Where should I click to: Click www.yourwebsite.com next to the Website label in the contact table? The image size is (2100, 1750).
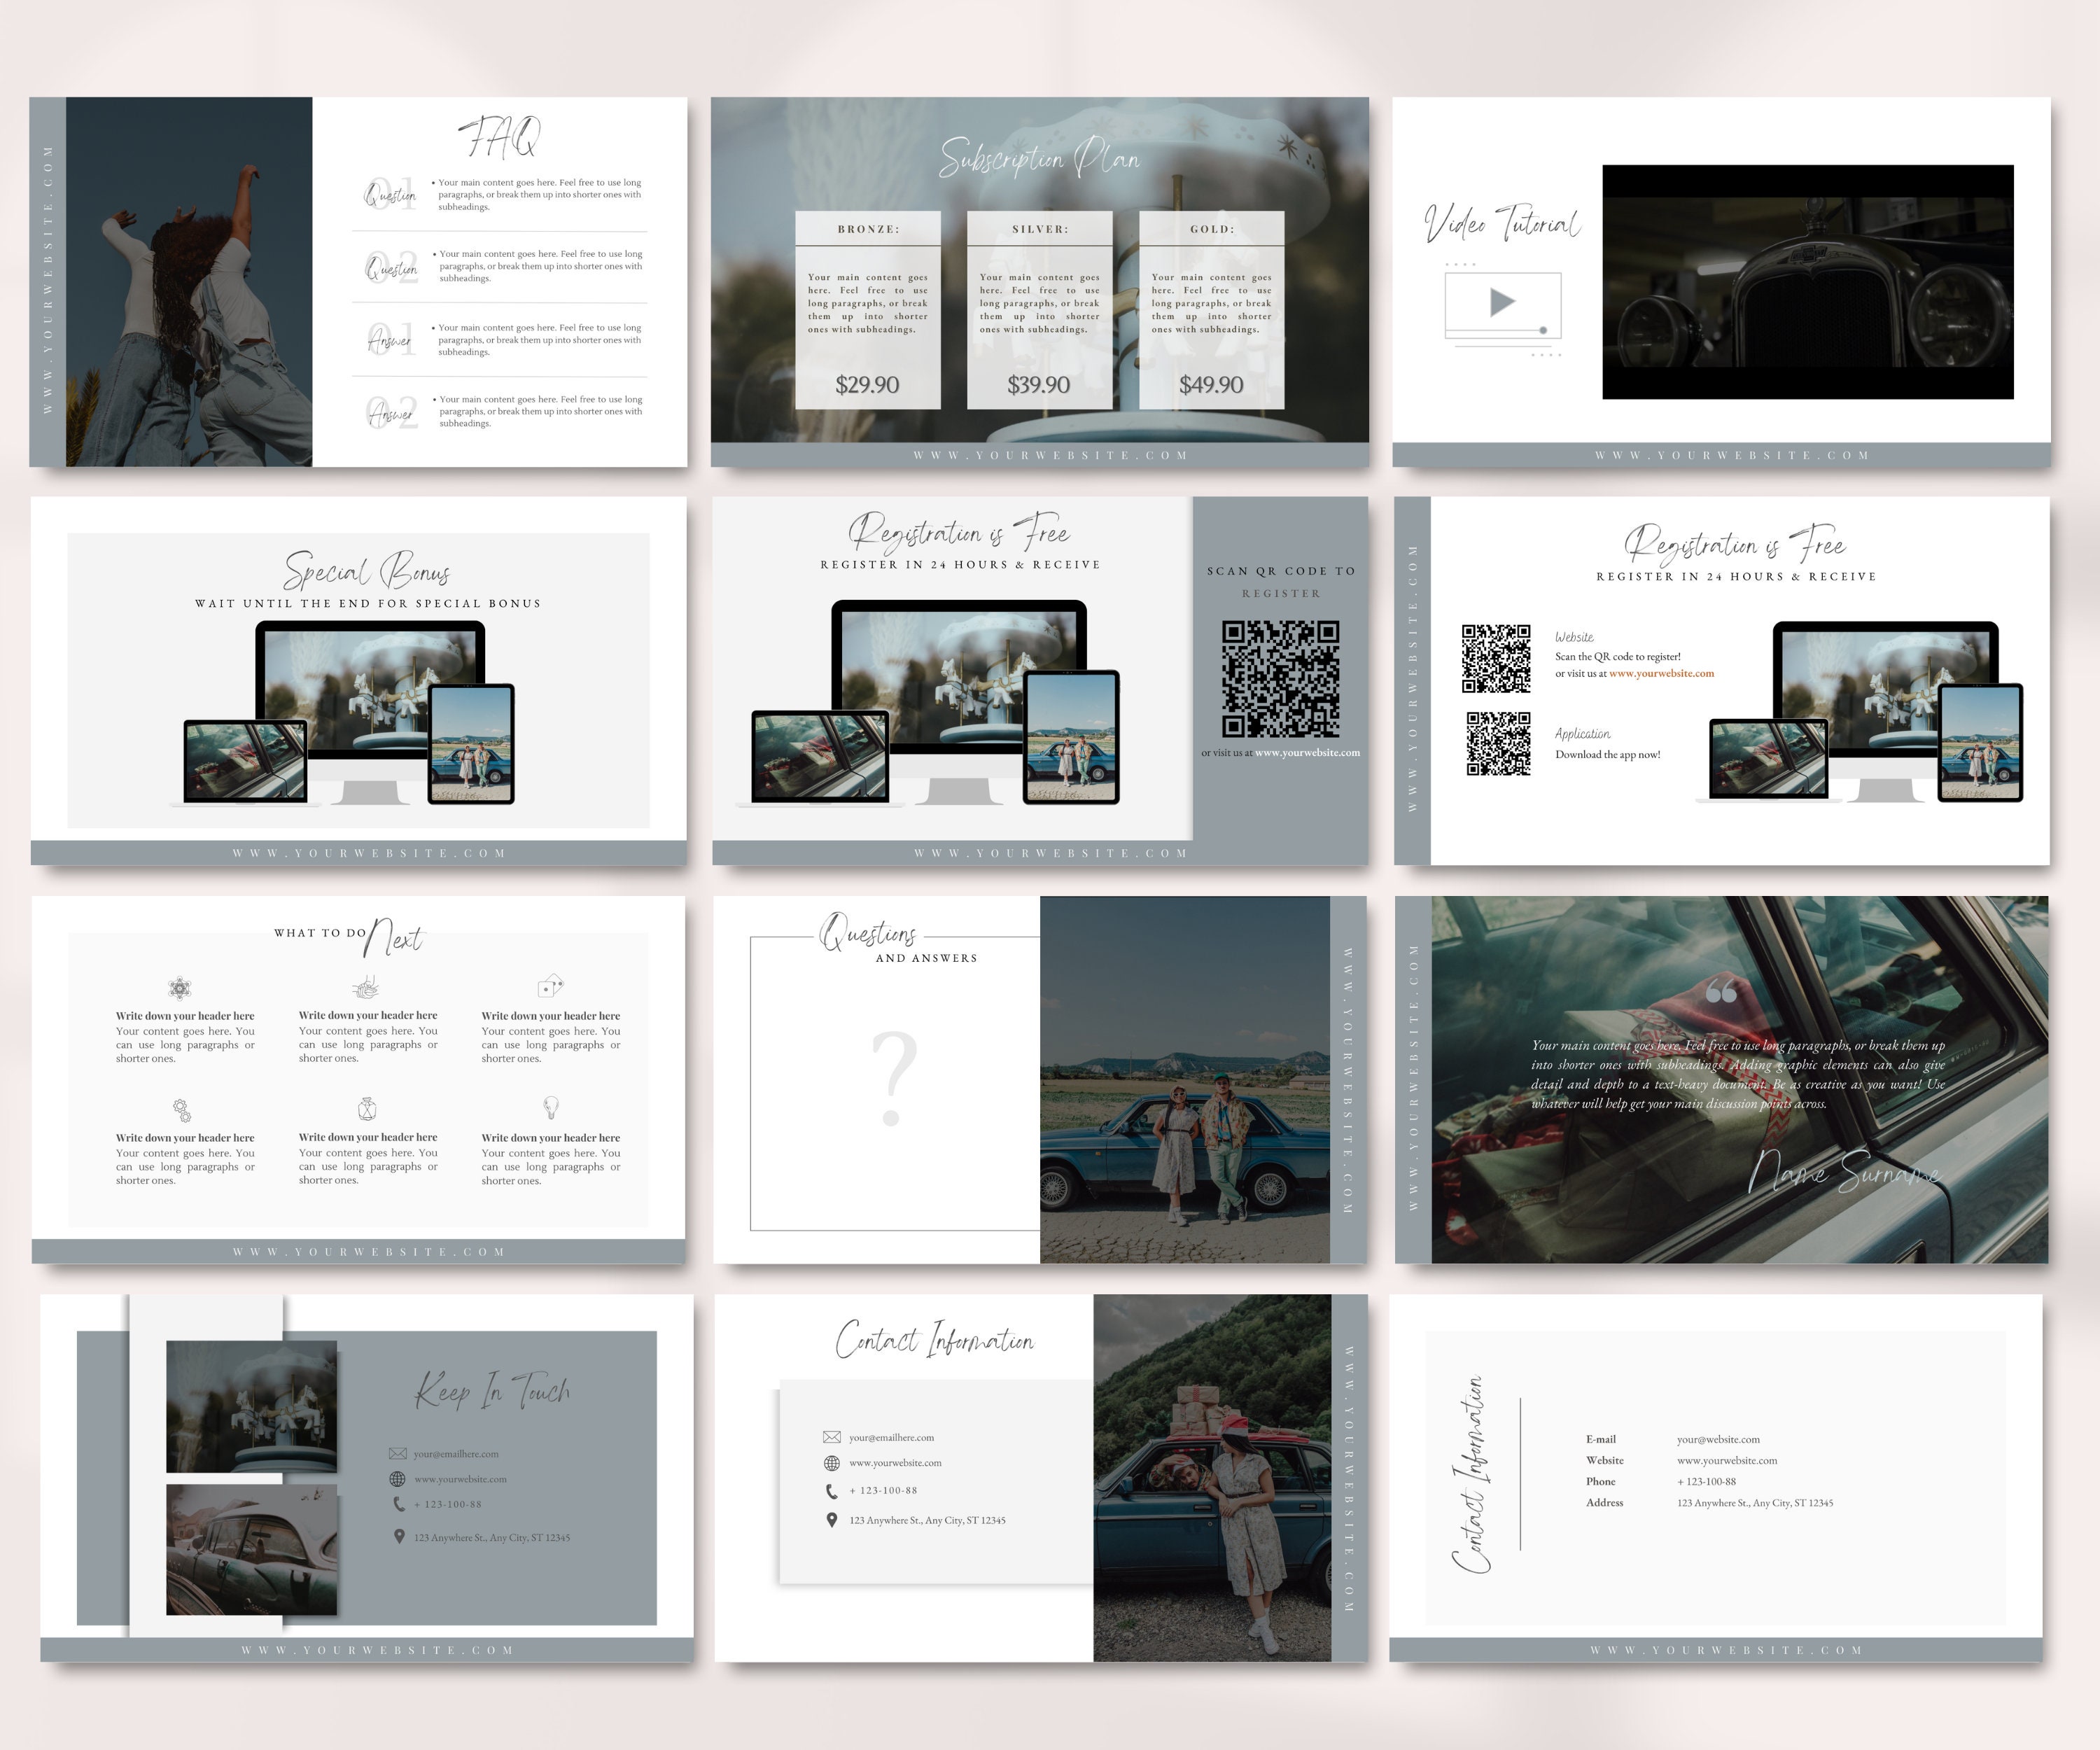tap(1727, 1461)
